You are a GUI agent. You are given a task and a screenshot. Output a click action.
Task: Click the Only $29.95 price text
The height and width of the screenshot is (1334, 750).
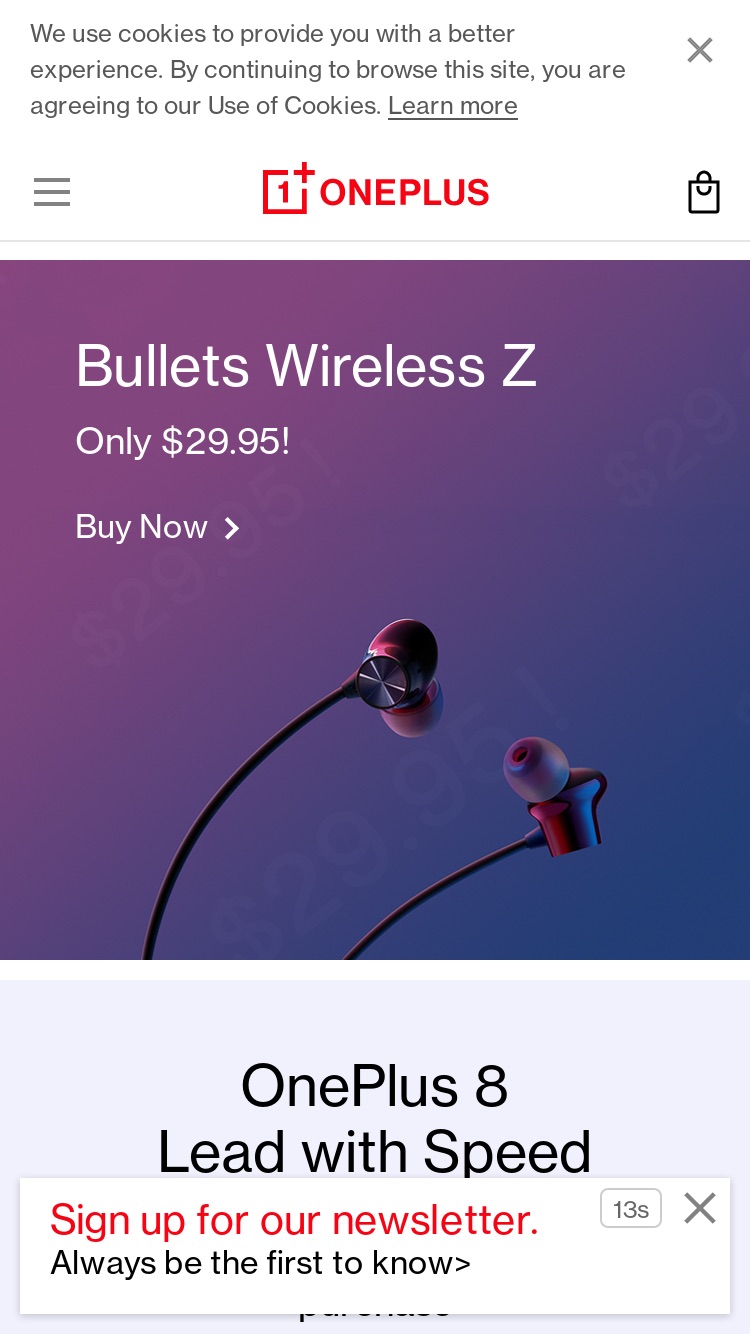click(183, 441)
